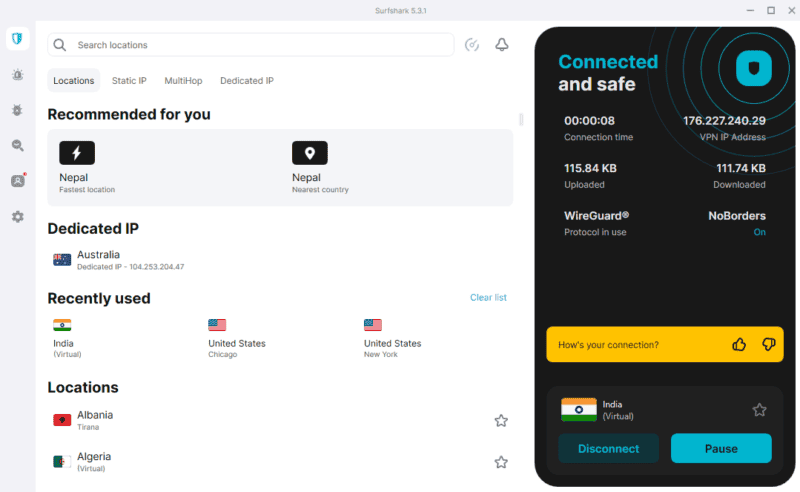The image size is (800, 492).
Task: Click the United States New York flag
Action: pos(372,325)
